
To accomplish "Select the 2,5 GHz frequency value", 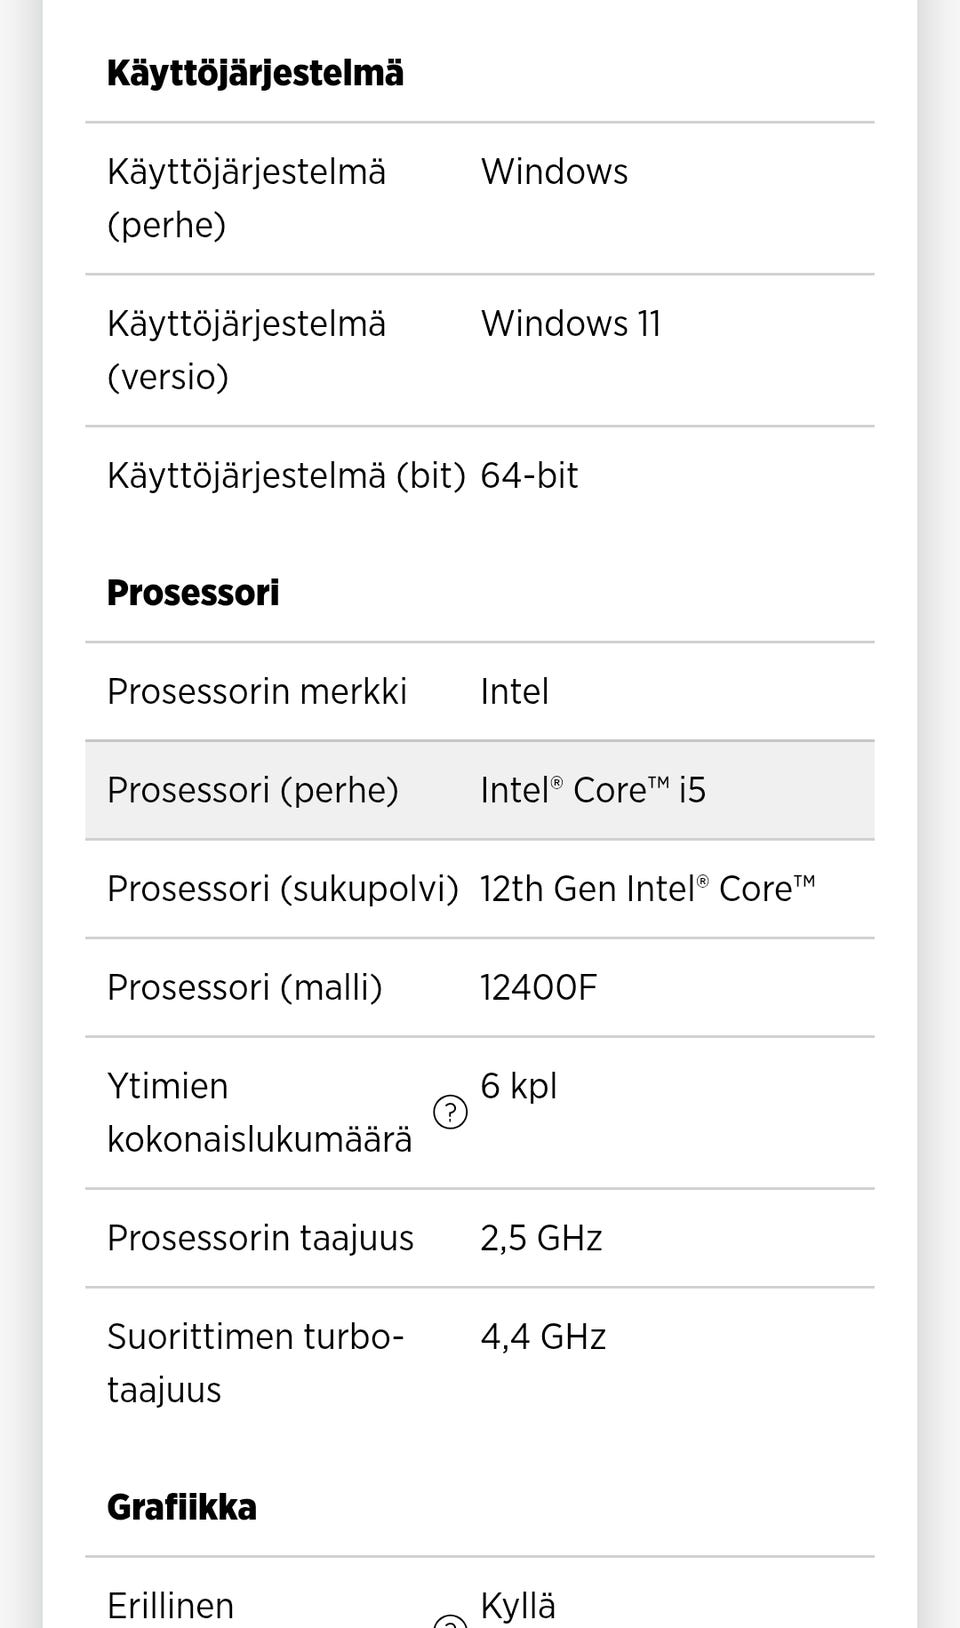I will [x=541, y=1238].
